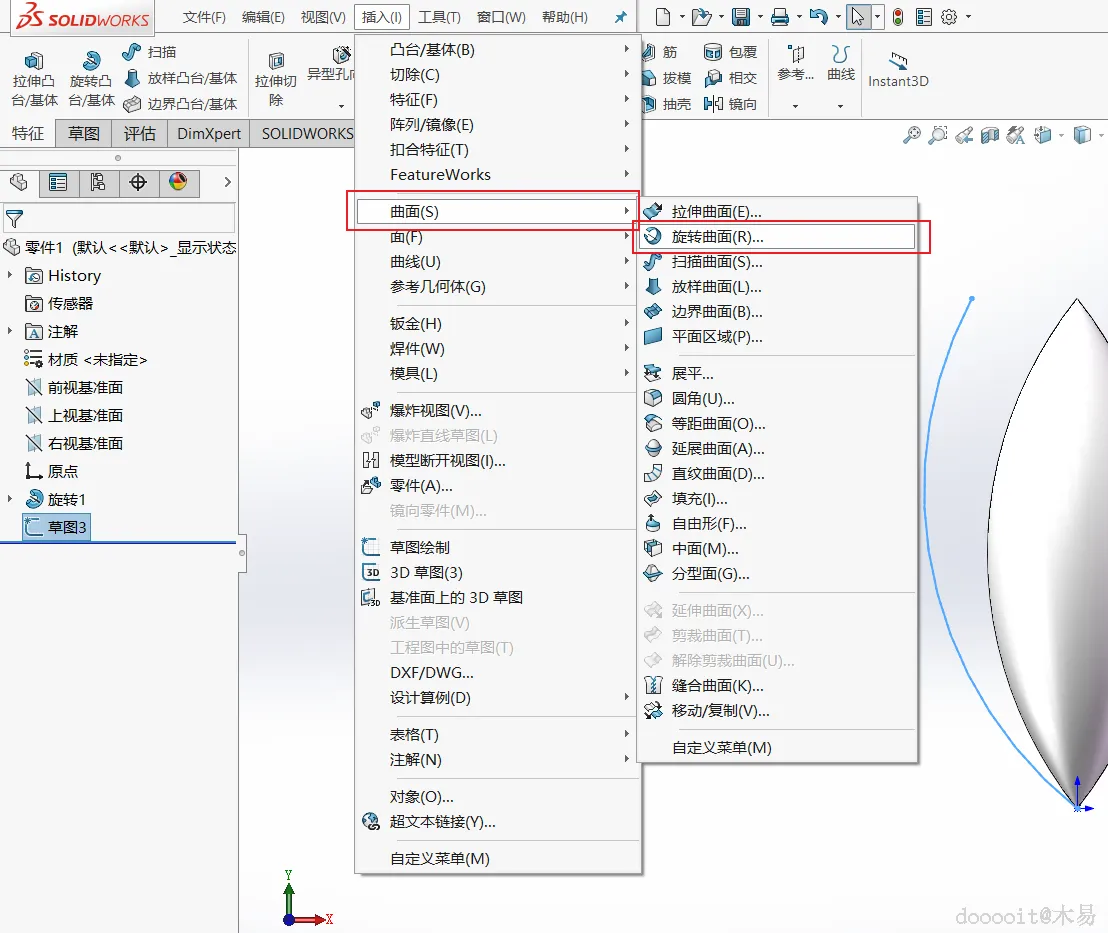
Task: Click the 包覆 wrap tool icon
Action: [x=714, y=52]
